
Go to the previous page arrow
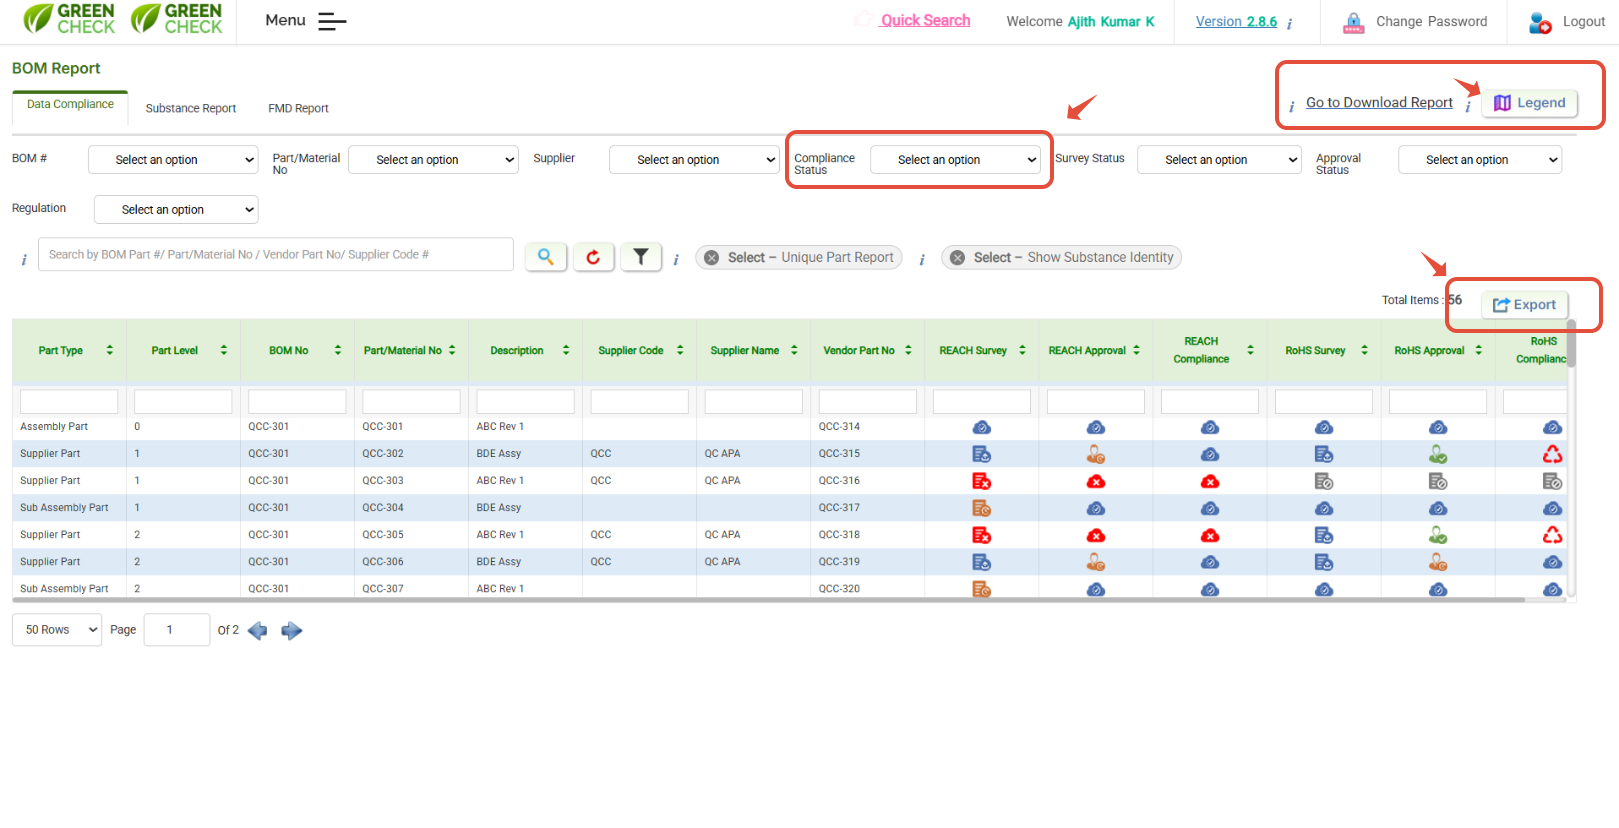257,631
